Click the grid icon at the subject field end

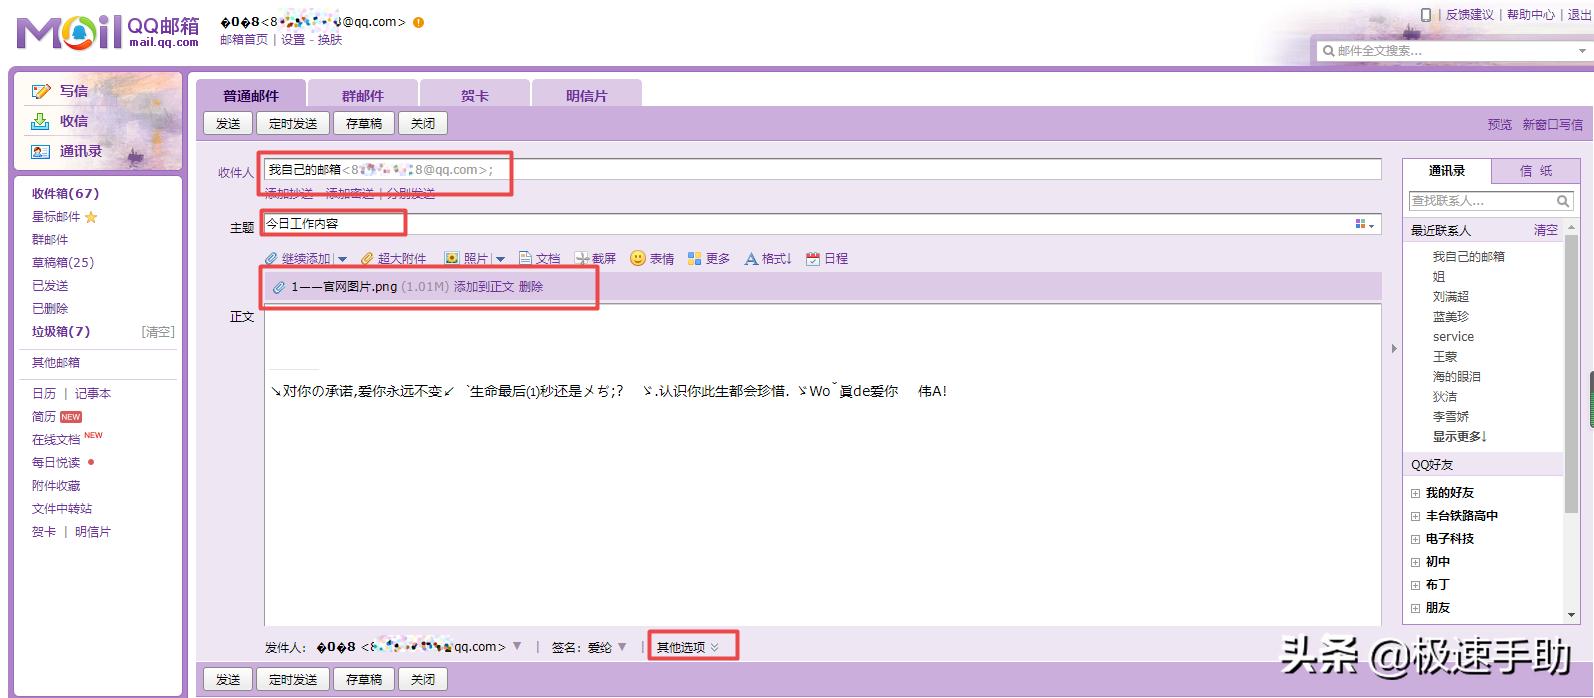1365,224
